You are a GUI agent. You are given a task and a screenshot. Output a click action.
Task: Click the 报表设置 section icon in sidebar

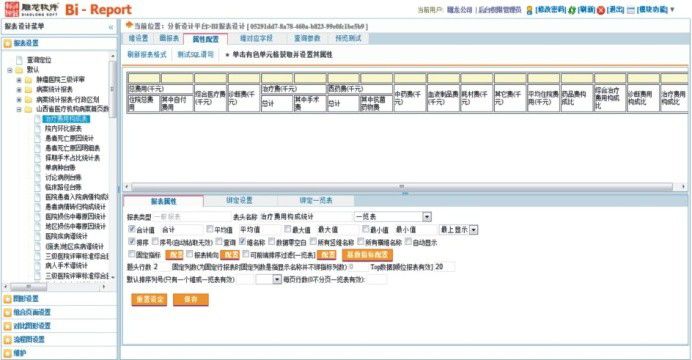(8, 43)
